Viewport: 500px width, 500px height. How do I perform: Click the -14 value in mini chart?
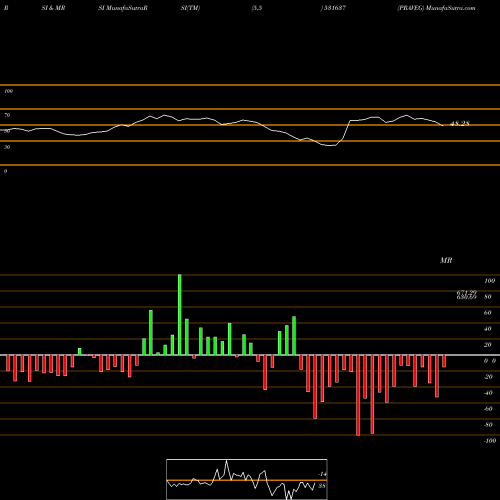pos(322,474)
